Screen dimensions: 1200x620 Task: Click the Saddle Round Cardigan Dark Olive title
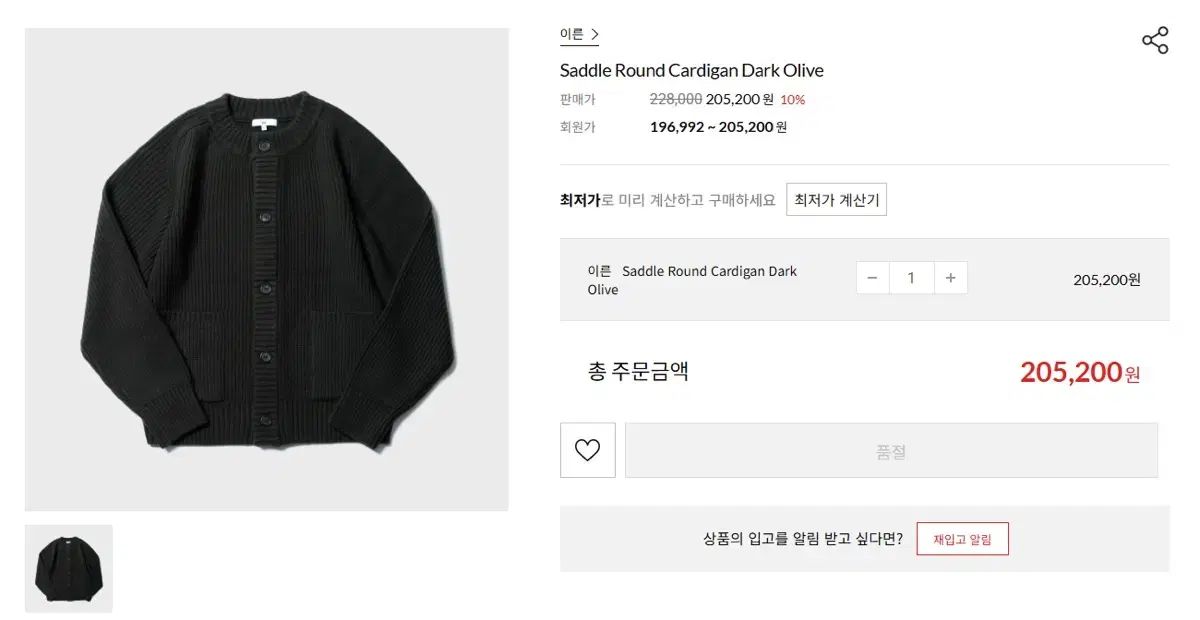[691, 70]
